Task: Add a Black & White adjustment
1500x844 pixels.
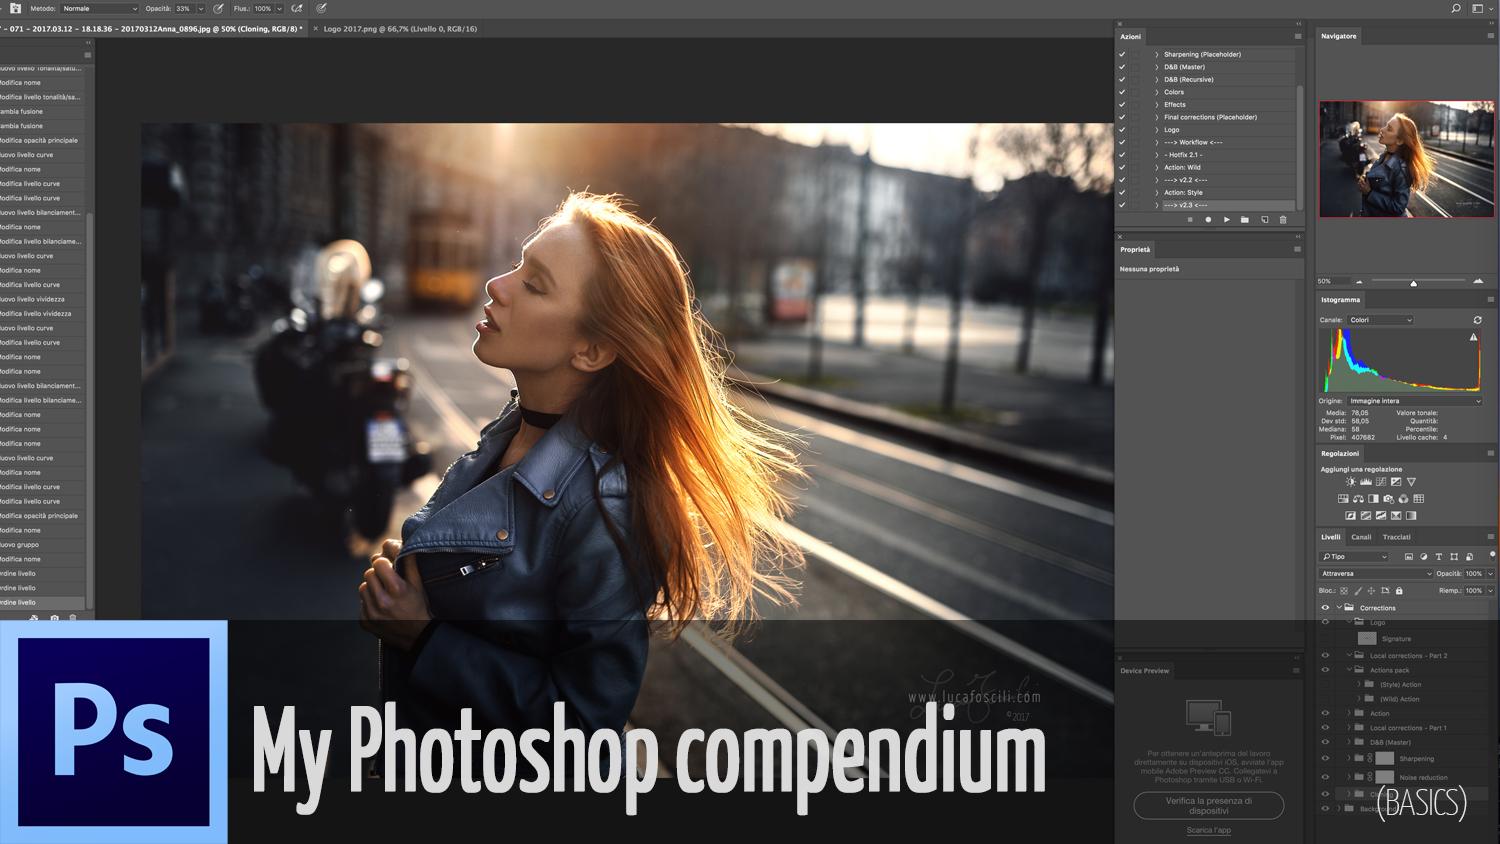Action: coord(1373,499)
